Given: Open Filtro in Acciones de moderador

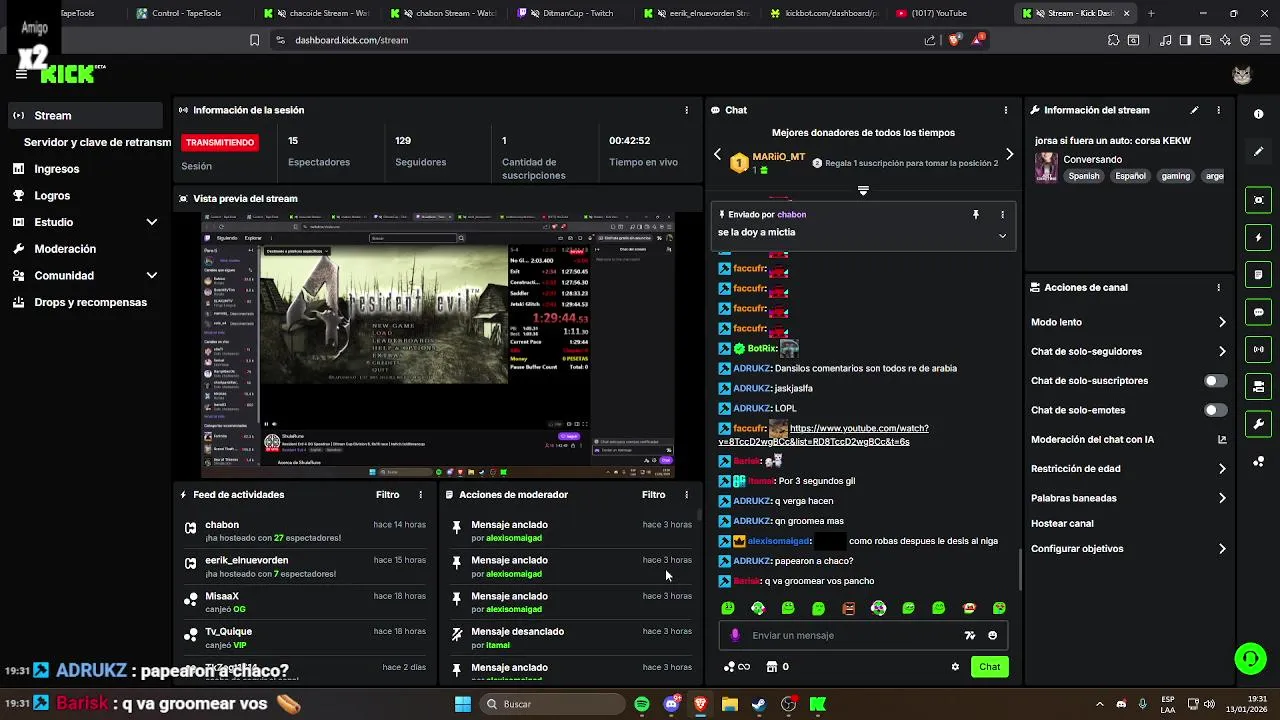Looking at the screenshot, I should (x=653, y=495).
